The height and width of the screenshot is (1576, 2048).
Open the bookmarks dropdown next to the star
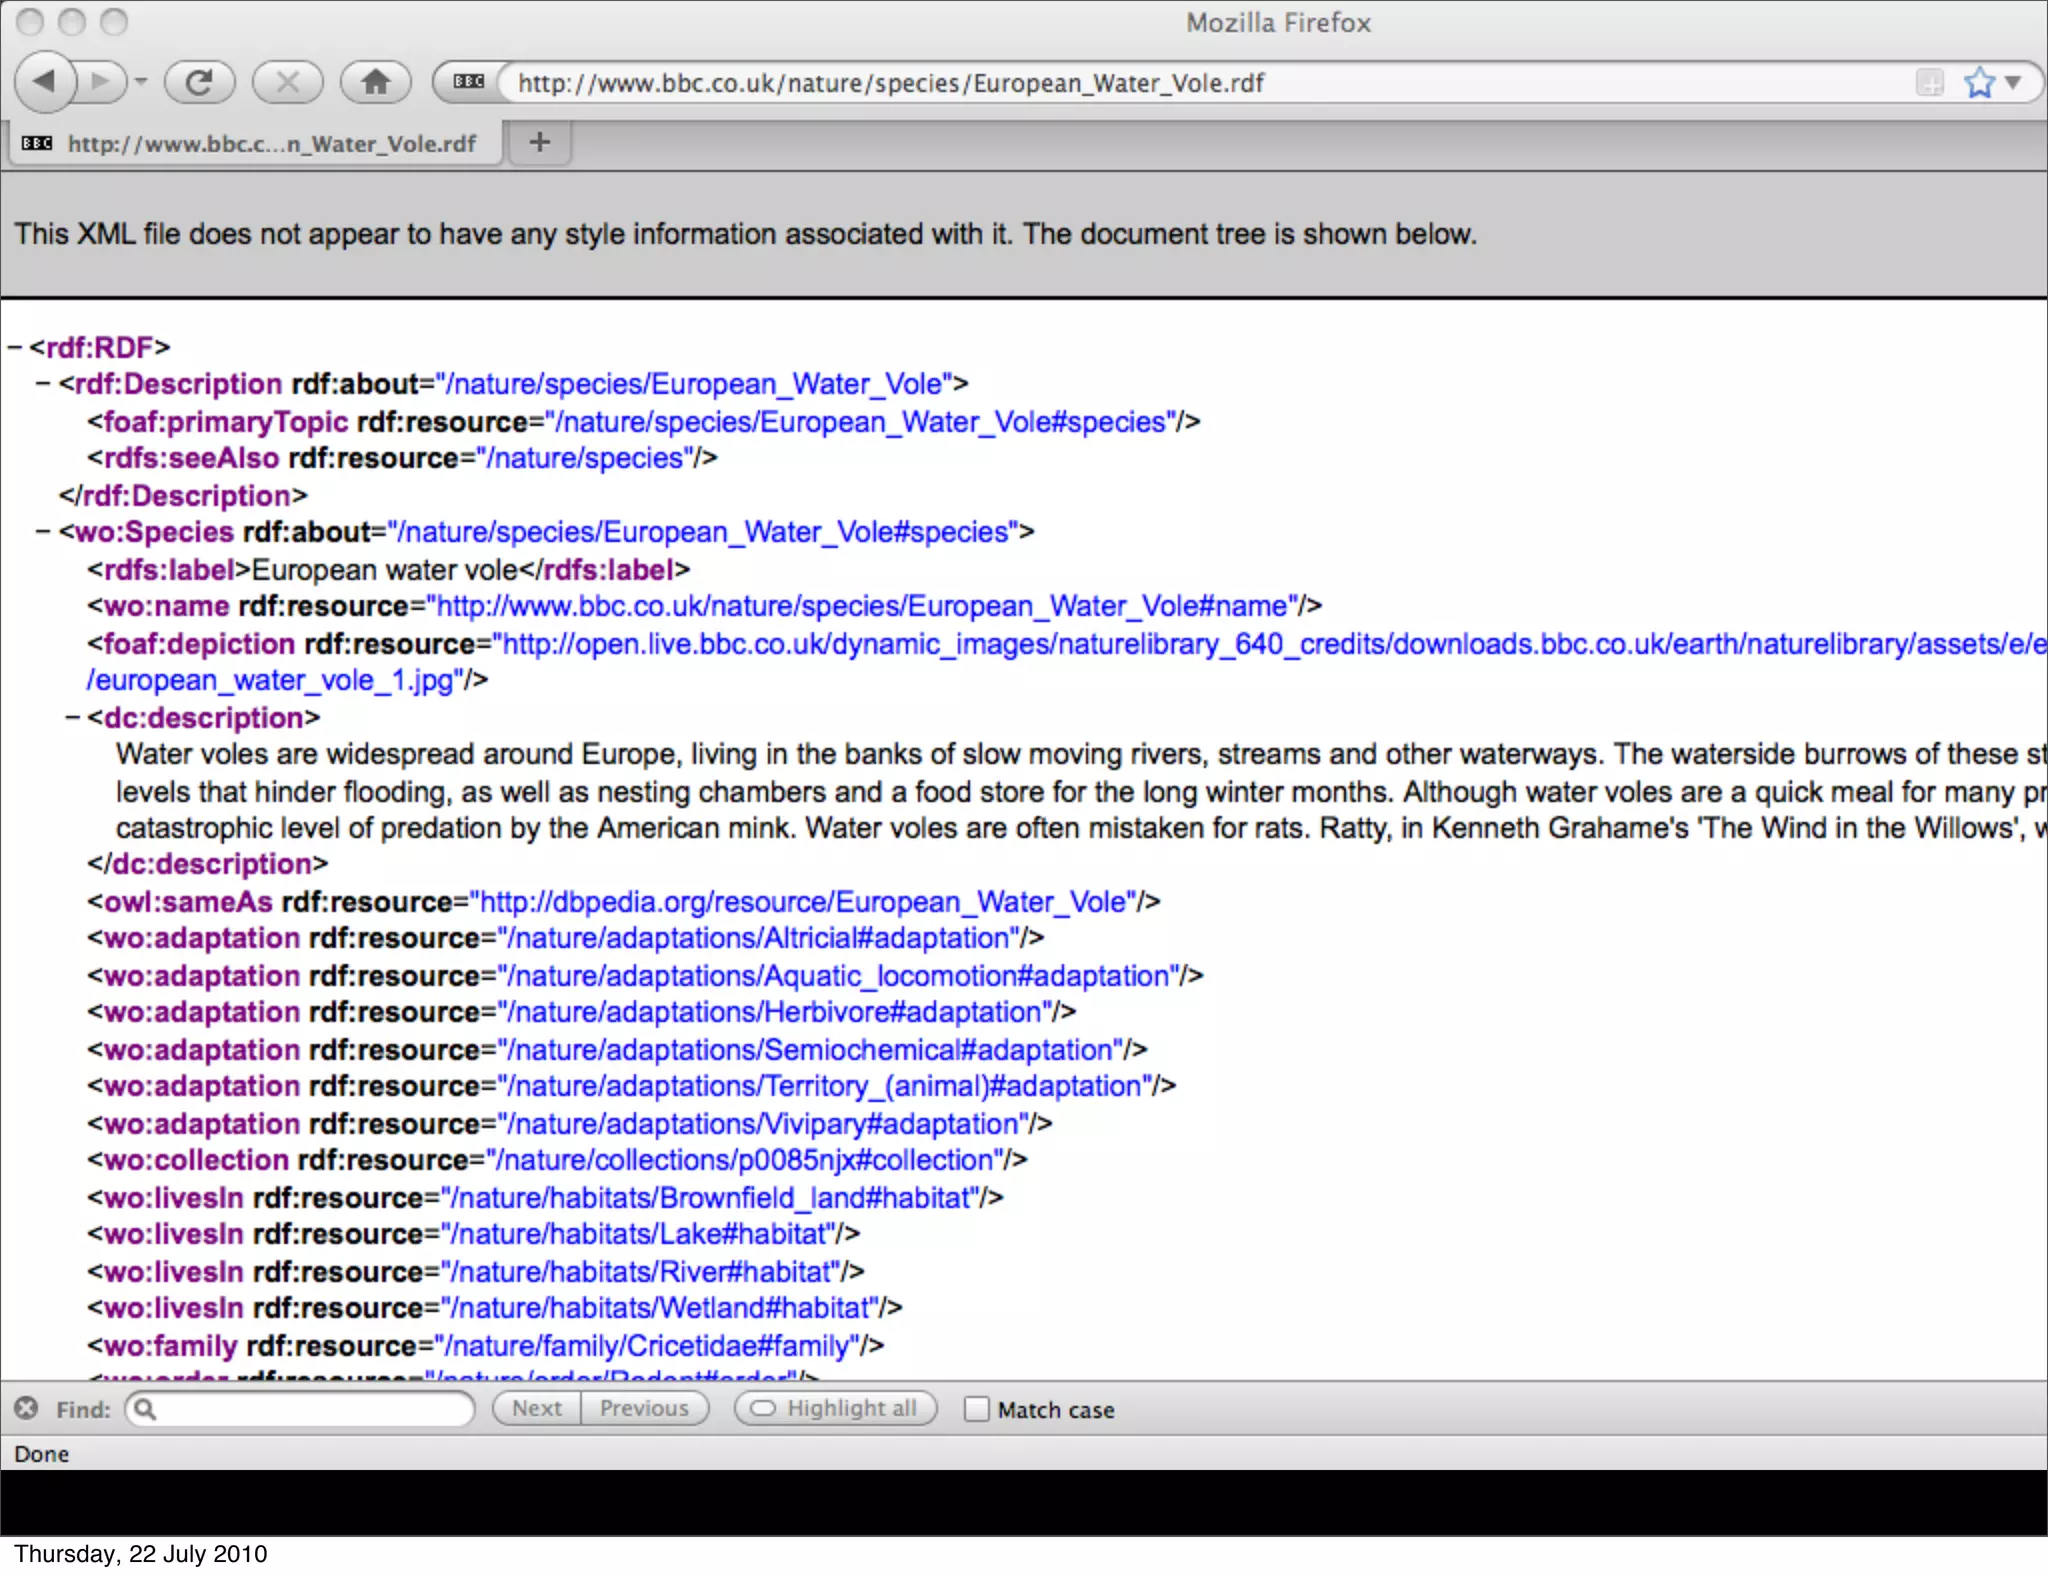2013,82
